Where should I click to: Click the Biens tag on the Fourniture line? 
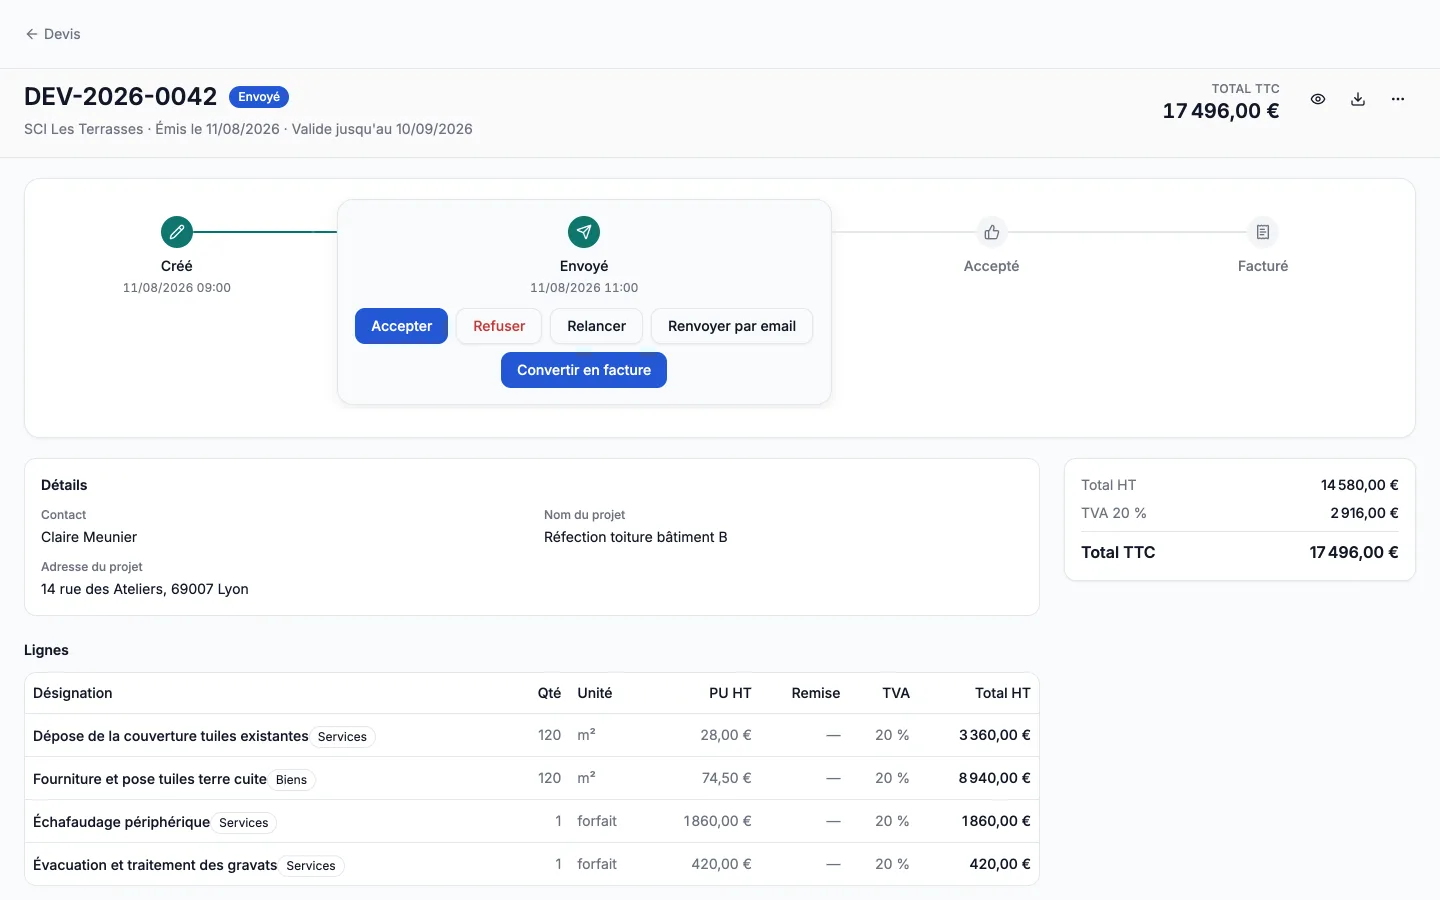[291, 780]
